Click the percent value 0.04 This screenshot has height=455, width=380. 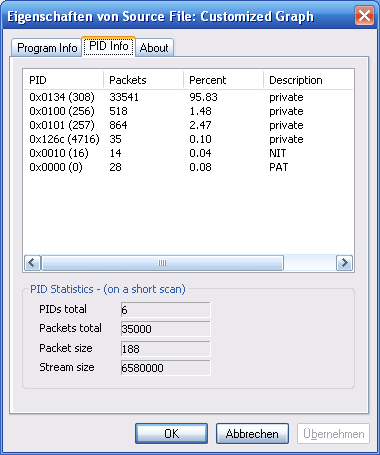tap(200, 153)
